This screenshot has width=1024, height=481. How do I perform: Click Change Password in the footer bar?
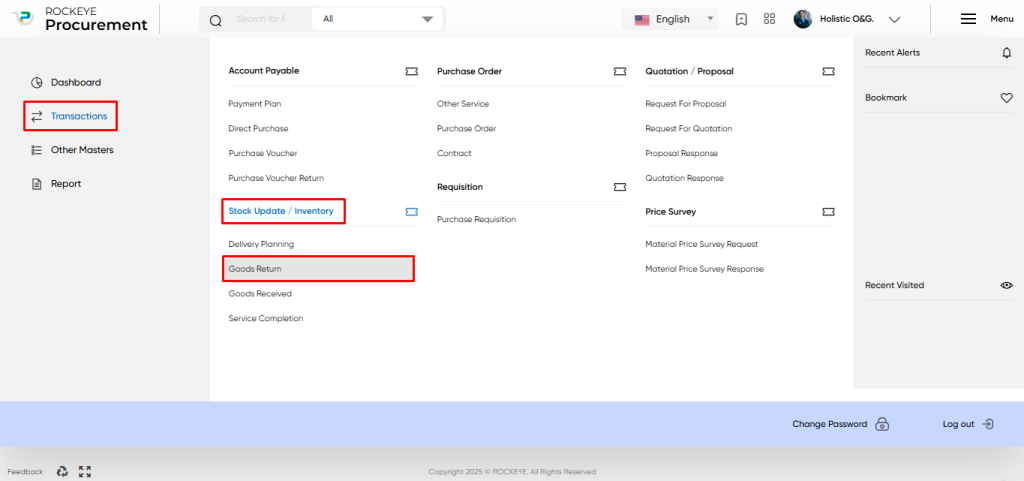(840, 424)
